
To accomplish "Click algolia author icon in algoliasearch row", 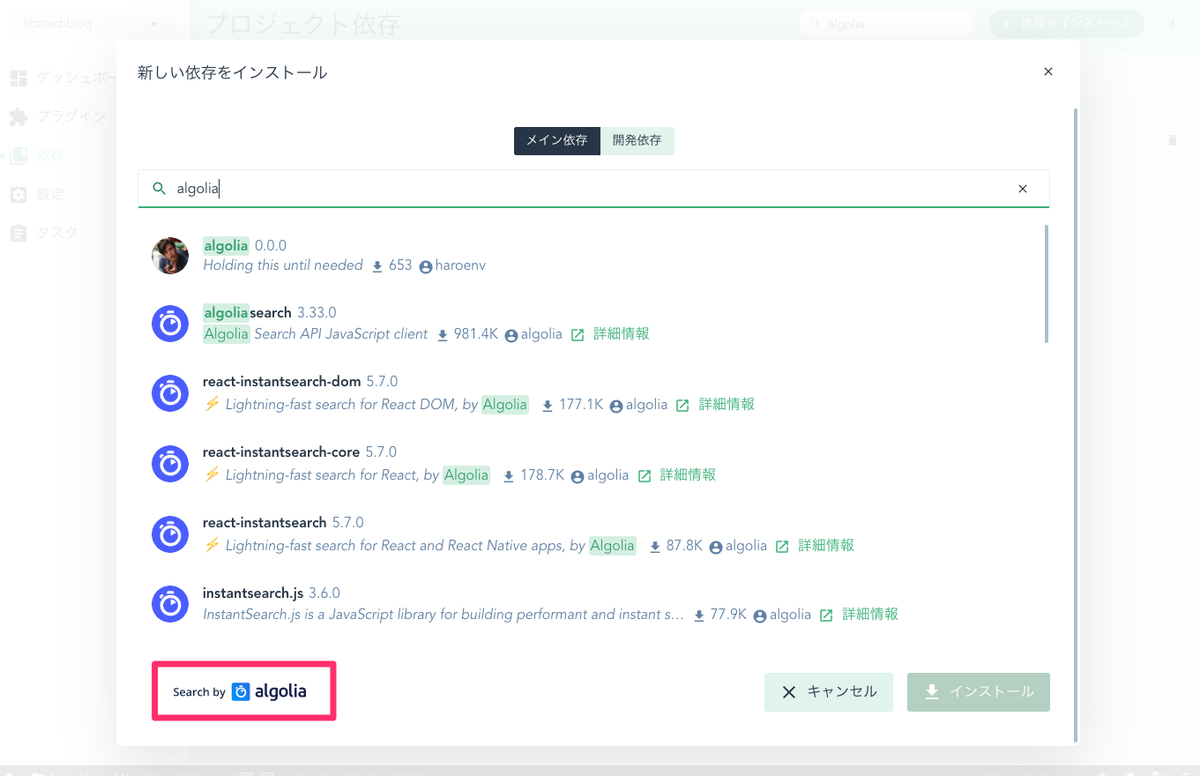I will point(512,335).
